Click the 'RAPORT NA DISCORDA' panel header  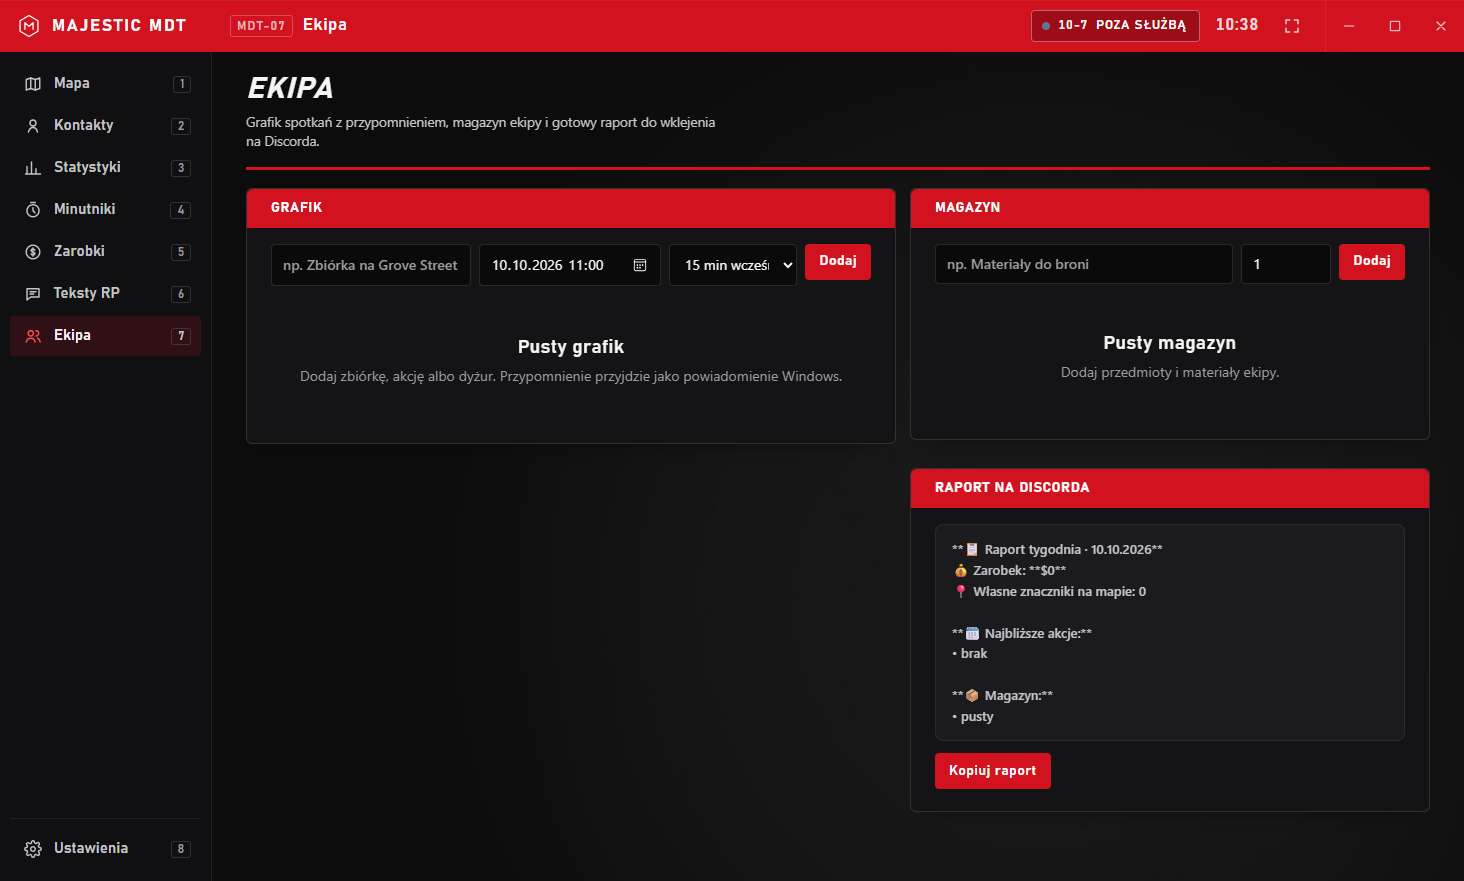click(1170, 488)
